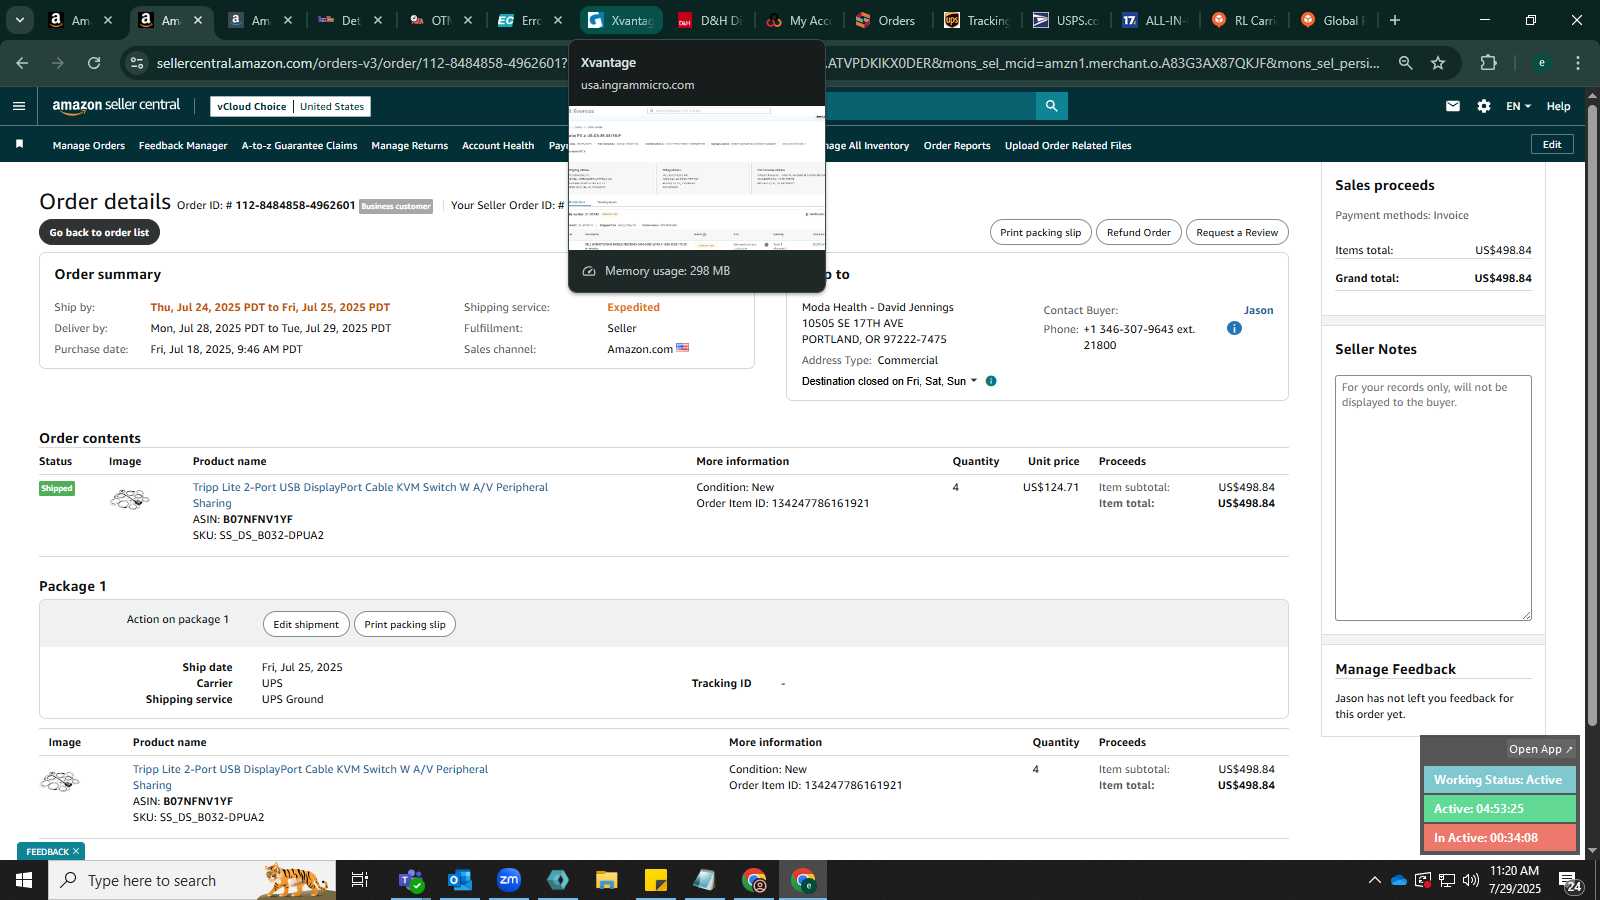Click the bookmark flag icon in nav bar

click(x=19, y=145)
